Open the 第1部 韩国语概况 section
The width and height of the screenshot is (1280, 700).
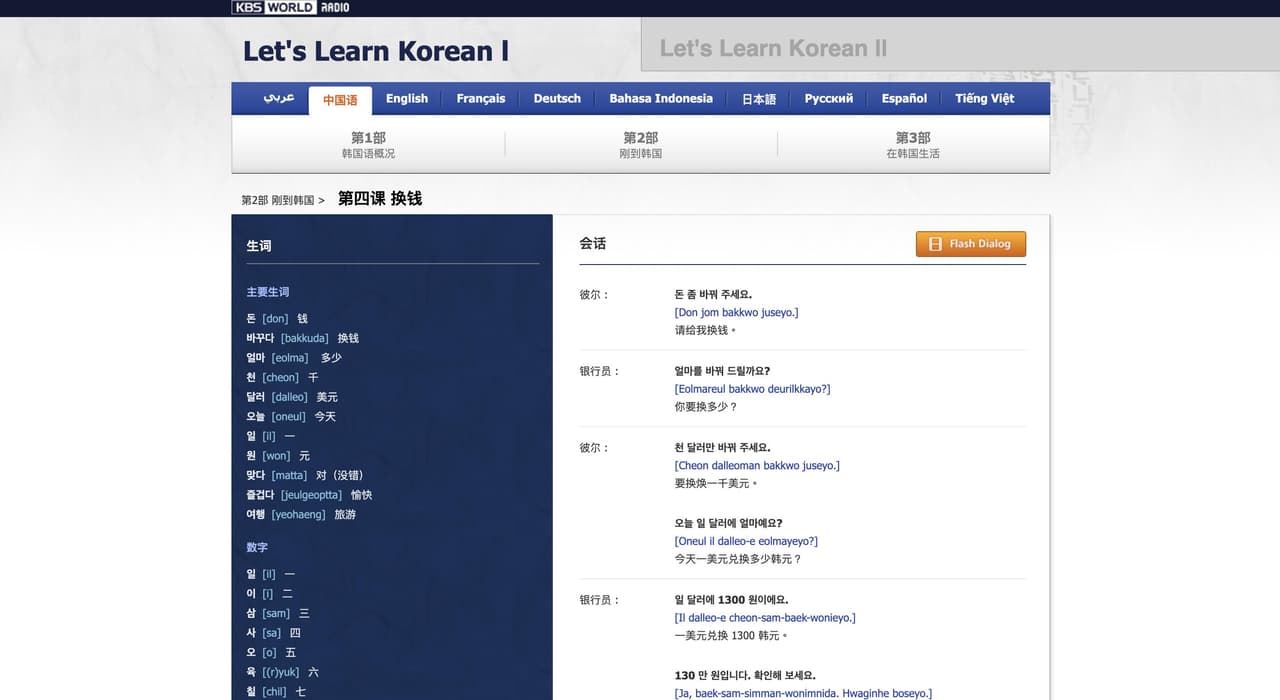click(368, 145)
